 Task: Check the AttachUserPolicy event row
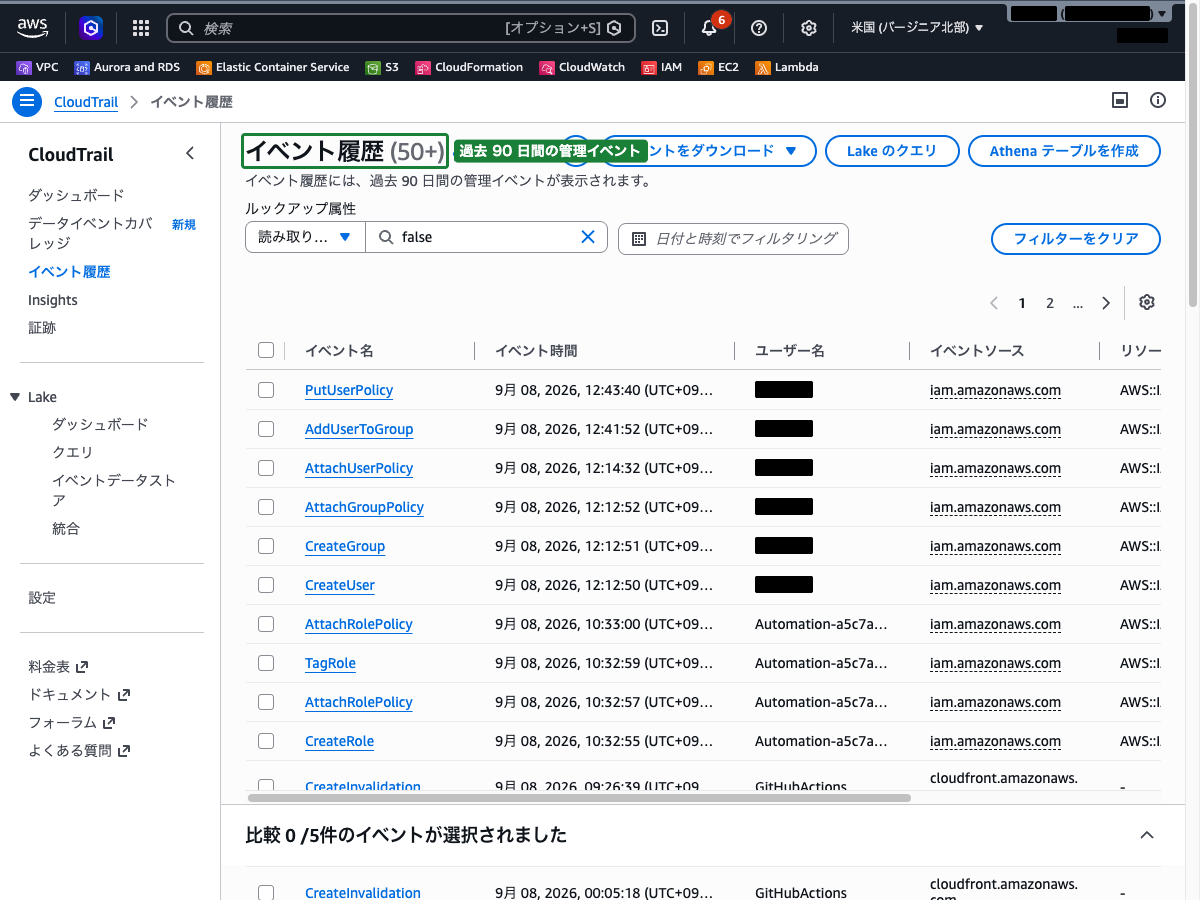click(266, 468)
